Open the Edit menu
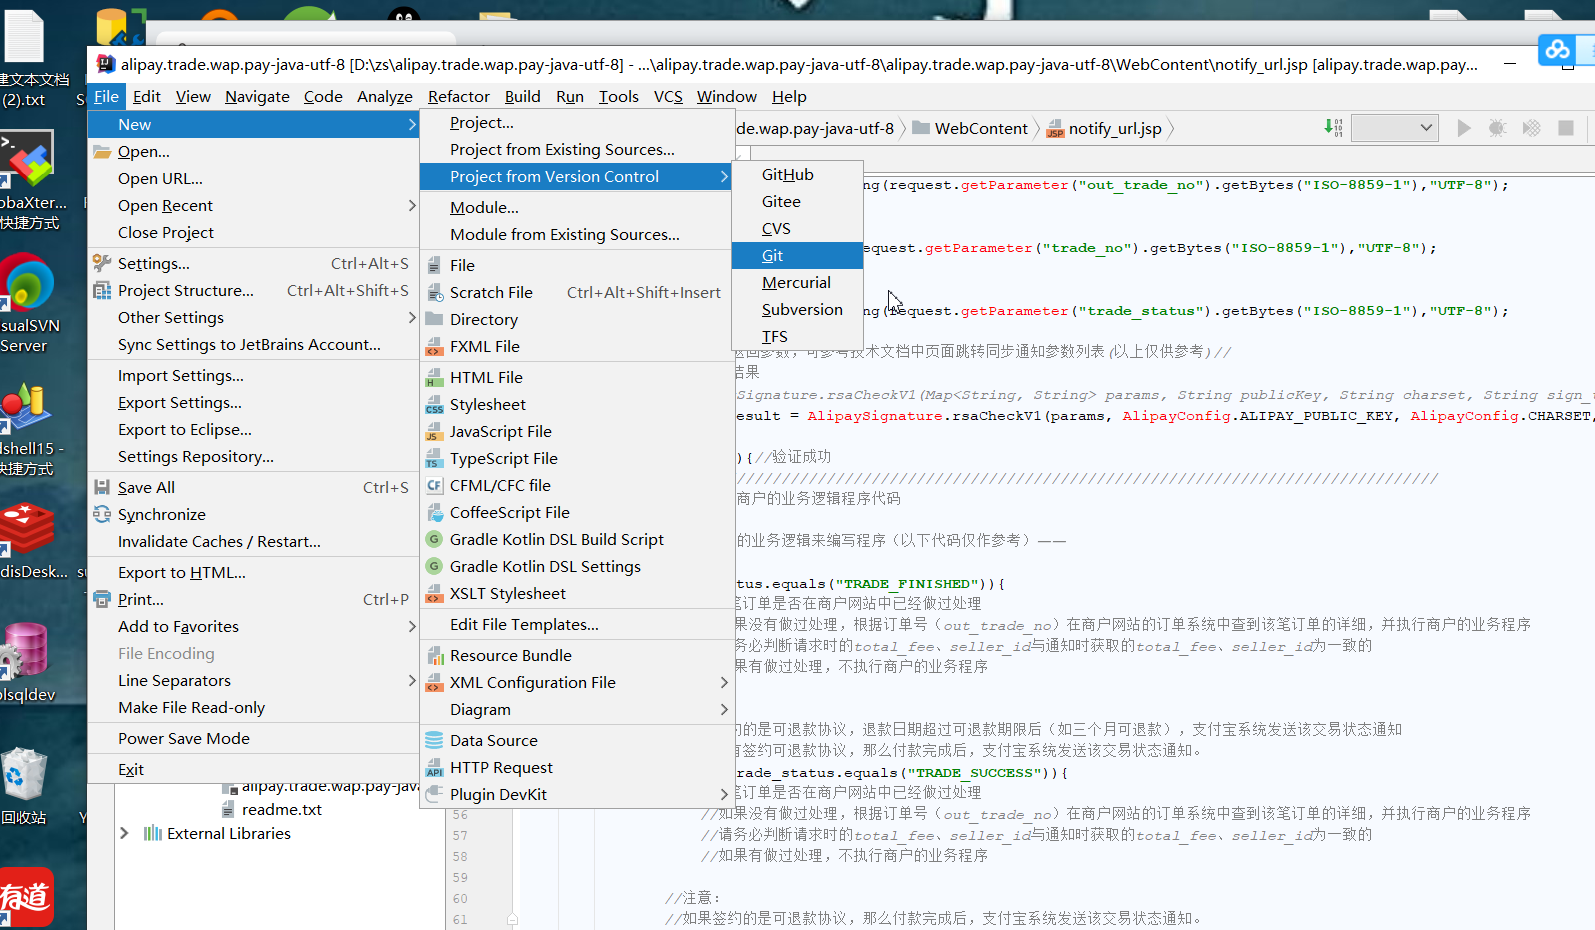 [146, 96]
